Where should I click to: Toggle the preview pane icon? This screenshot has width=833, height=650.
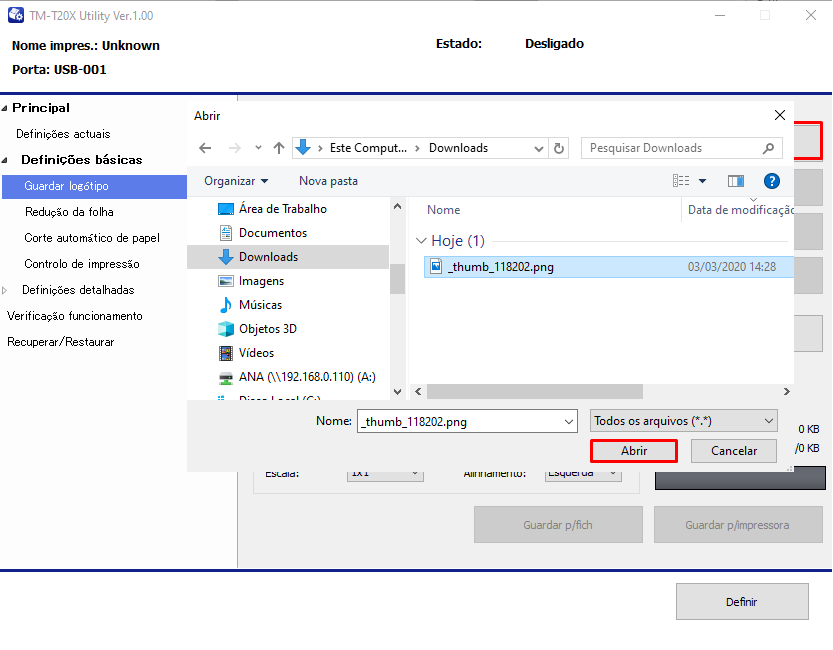click(x=736, y=182)
